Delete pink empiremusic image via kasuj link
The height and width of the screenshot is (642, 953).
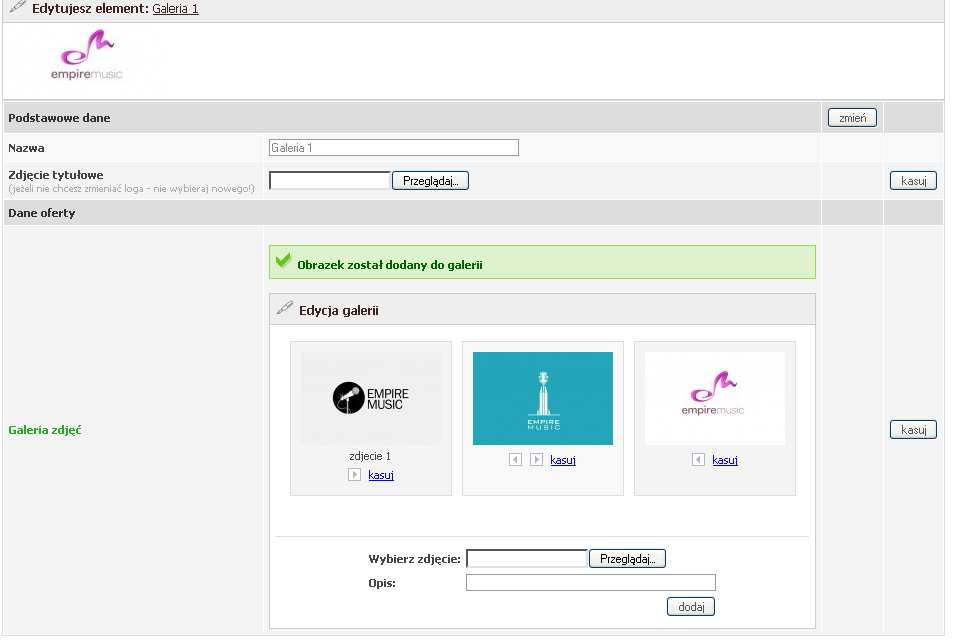pos(725,460)
